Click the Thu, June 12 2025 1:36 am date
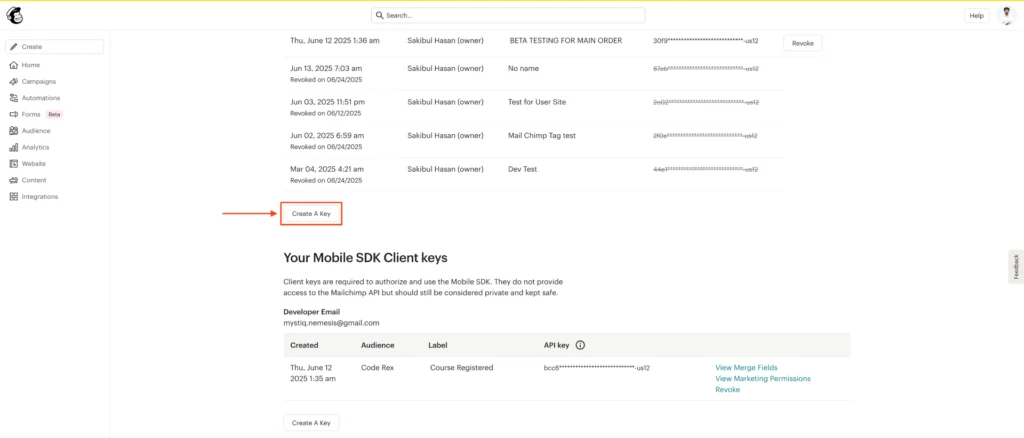 (x=334, y=40)
